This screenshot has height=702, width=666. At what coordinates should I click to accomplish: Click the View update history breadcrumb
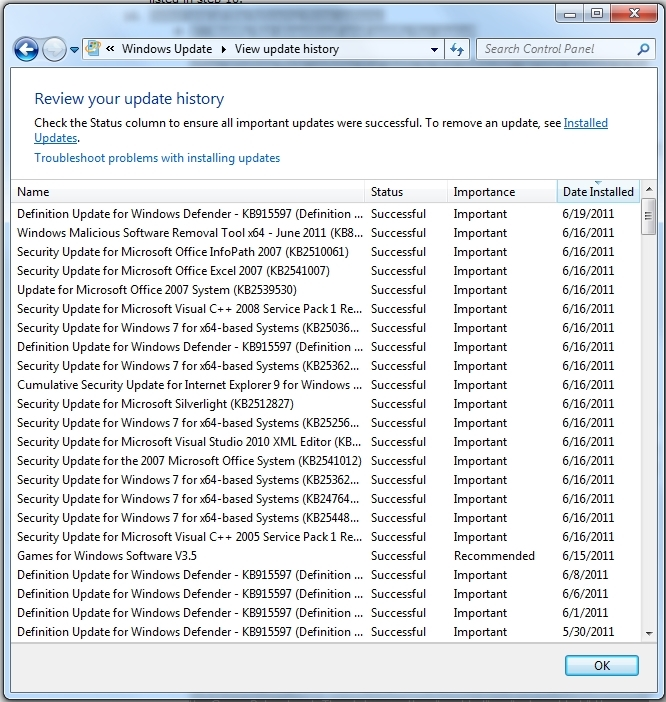[287, 49]
